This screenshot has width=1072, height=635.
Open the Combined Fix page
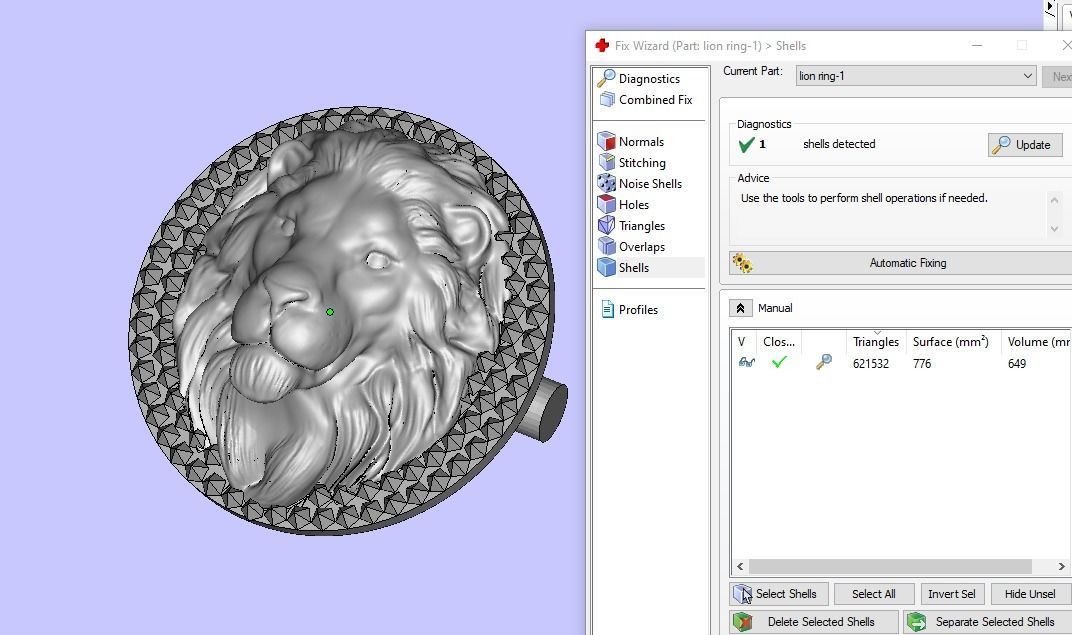(x=645, y=100)
